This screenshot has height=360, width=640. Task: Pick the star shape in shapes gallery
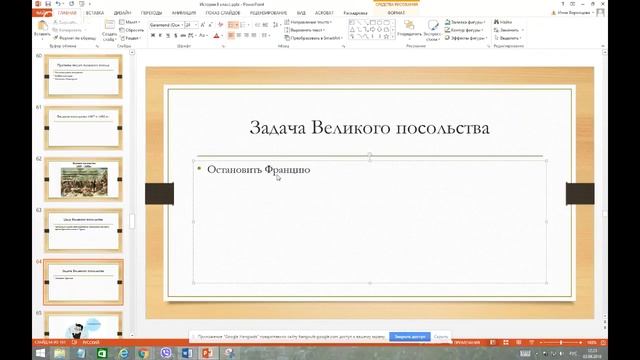[386, 37]
